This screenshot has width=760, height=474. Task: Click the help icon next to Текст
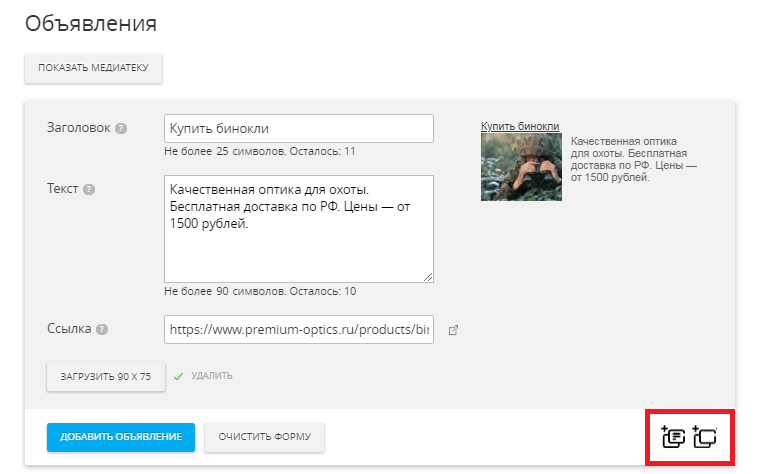pyautogui.click(x=89, y=188)
